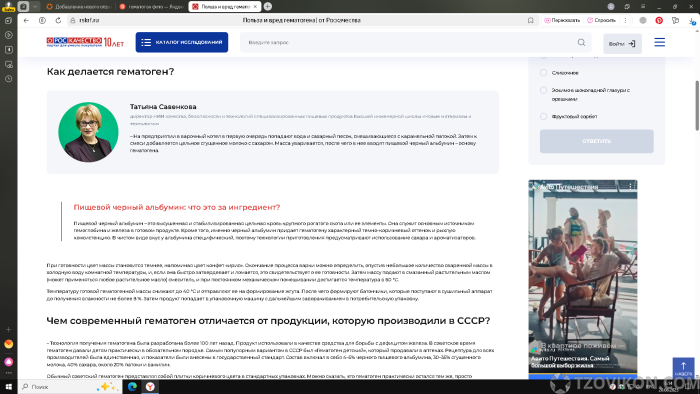Select the Сливочное radio option
The image size is (700, 394).
pyautogui.click(x=543, y=73)
